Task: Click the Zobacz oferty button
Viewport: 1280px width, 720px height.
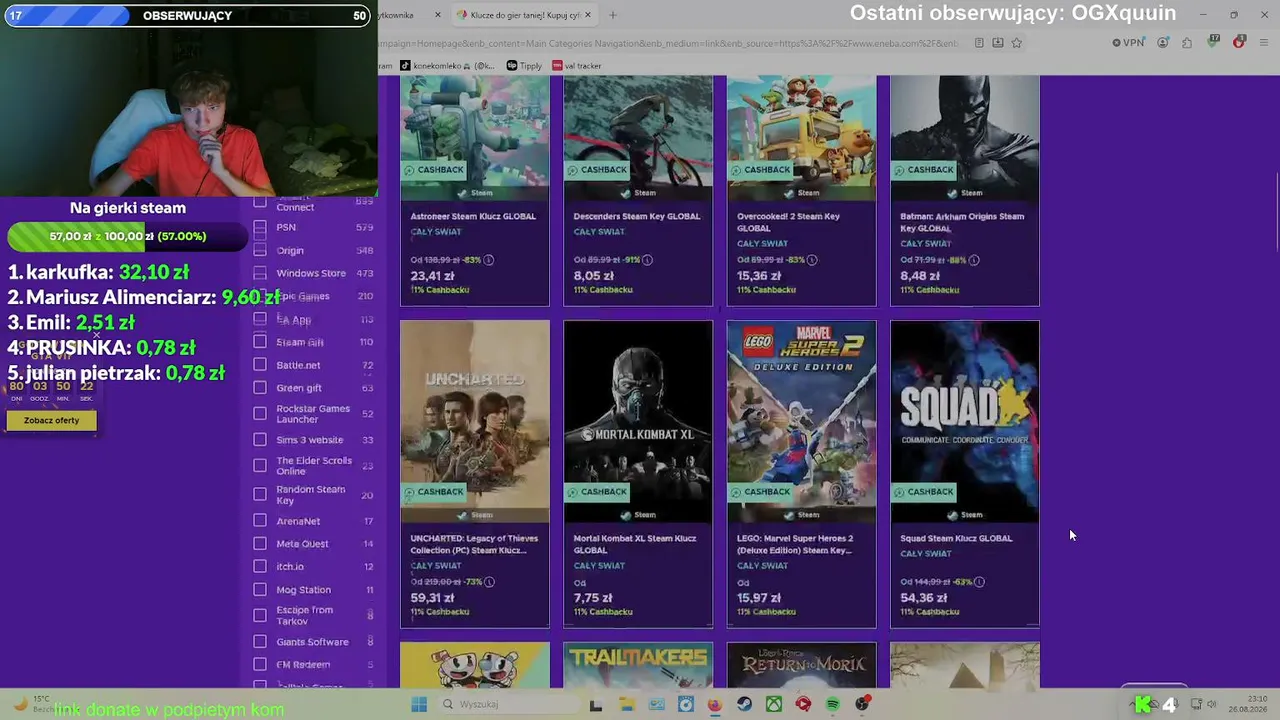Action: 52,421
